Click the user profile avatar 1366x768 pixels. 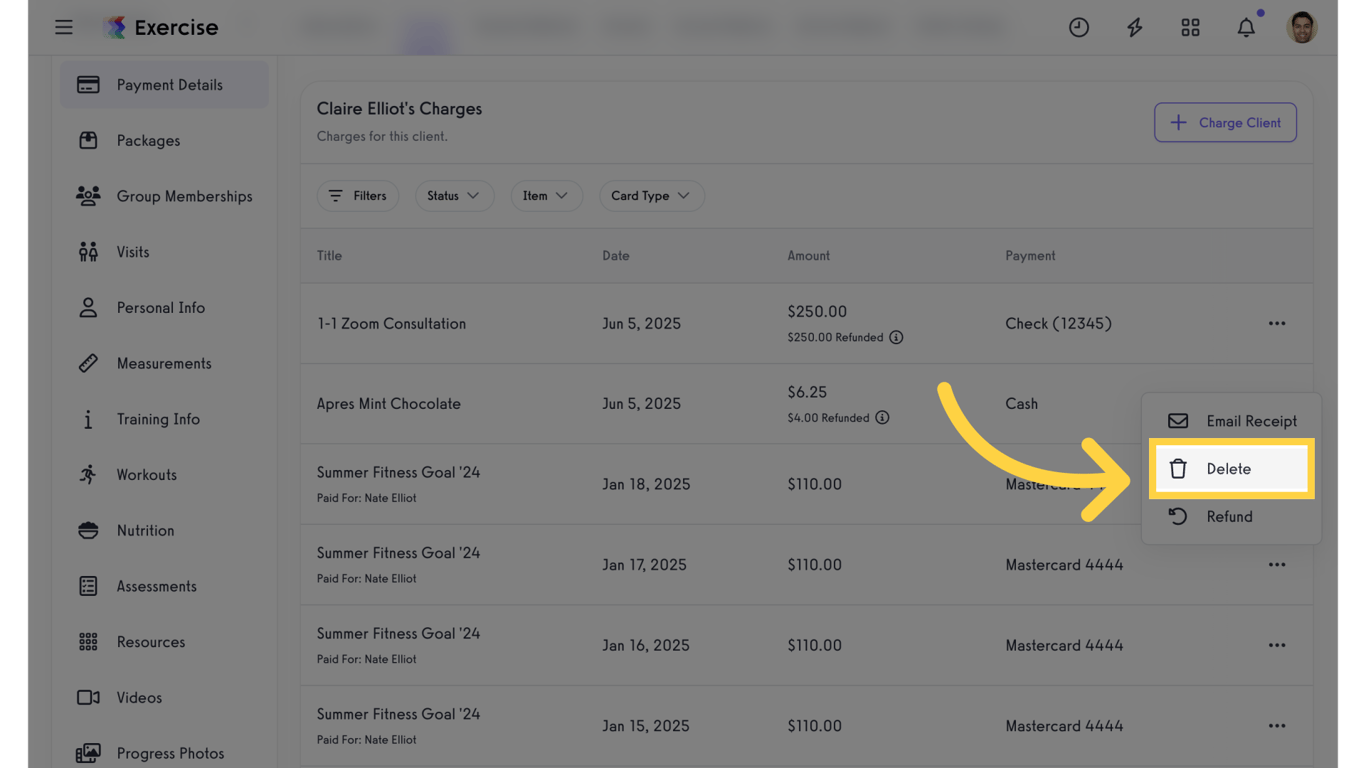click(1301, 27)
